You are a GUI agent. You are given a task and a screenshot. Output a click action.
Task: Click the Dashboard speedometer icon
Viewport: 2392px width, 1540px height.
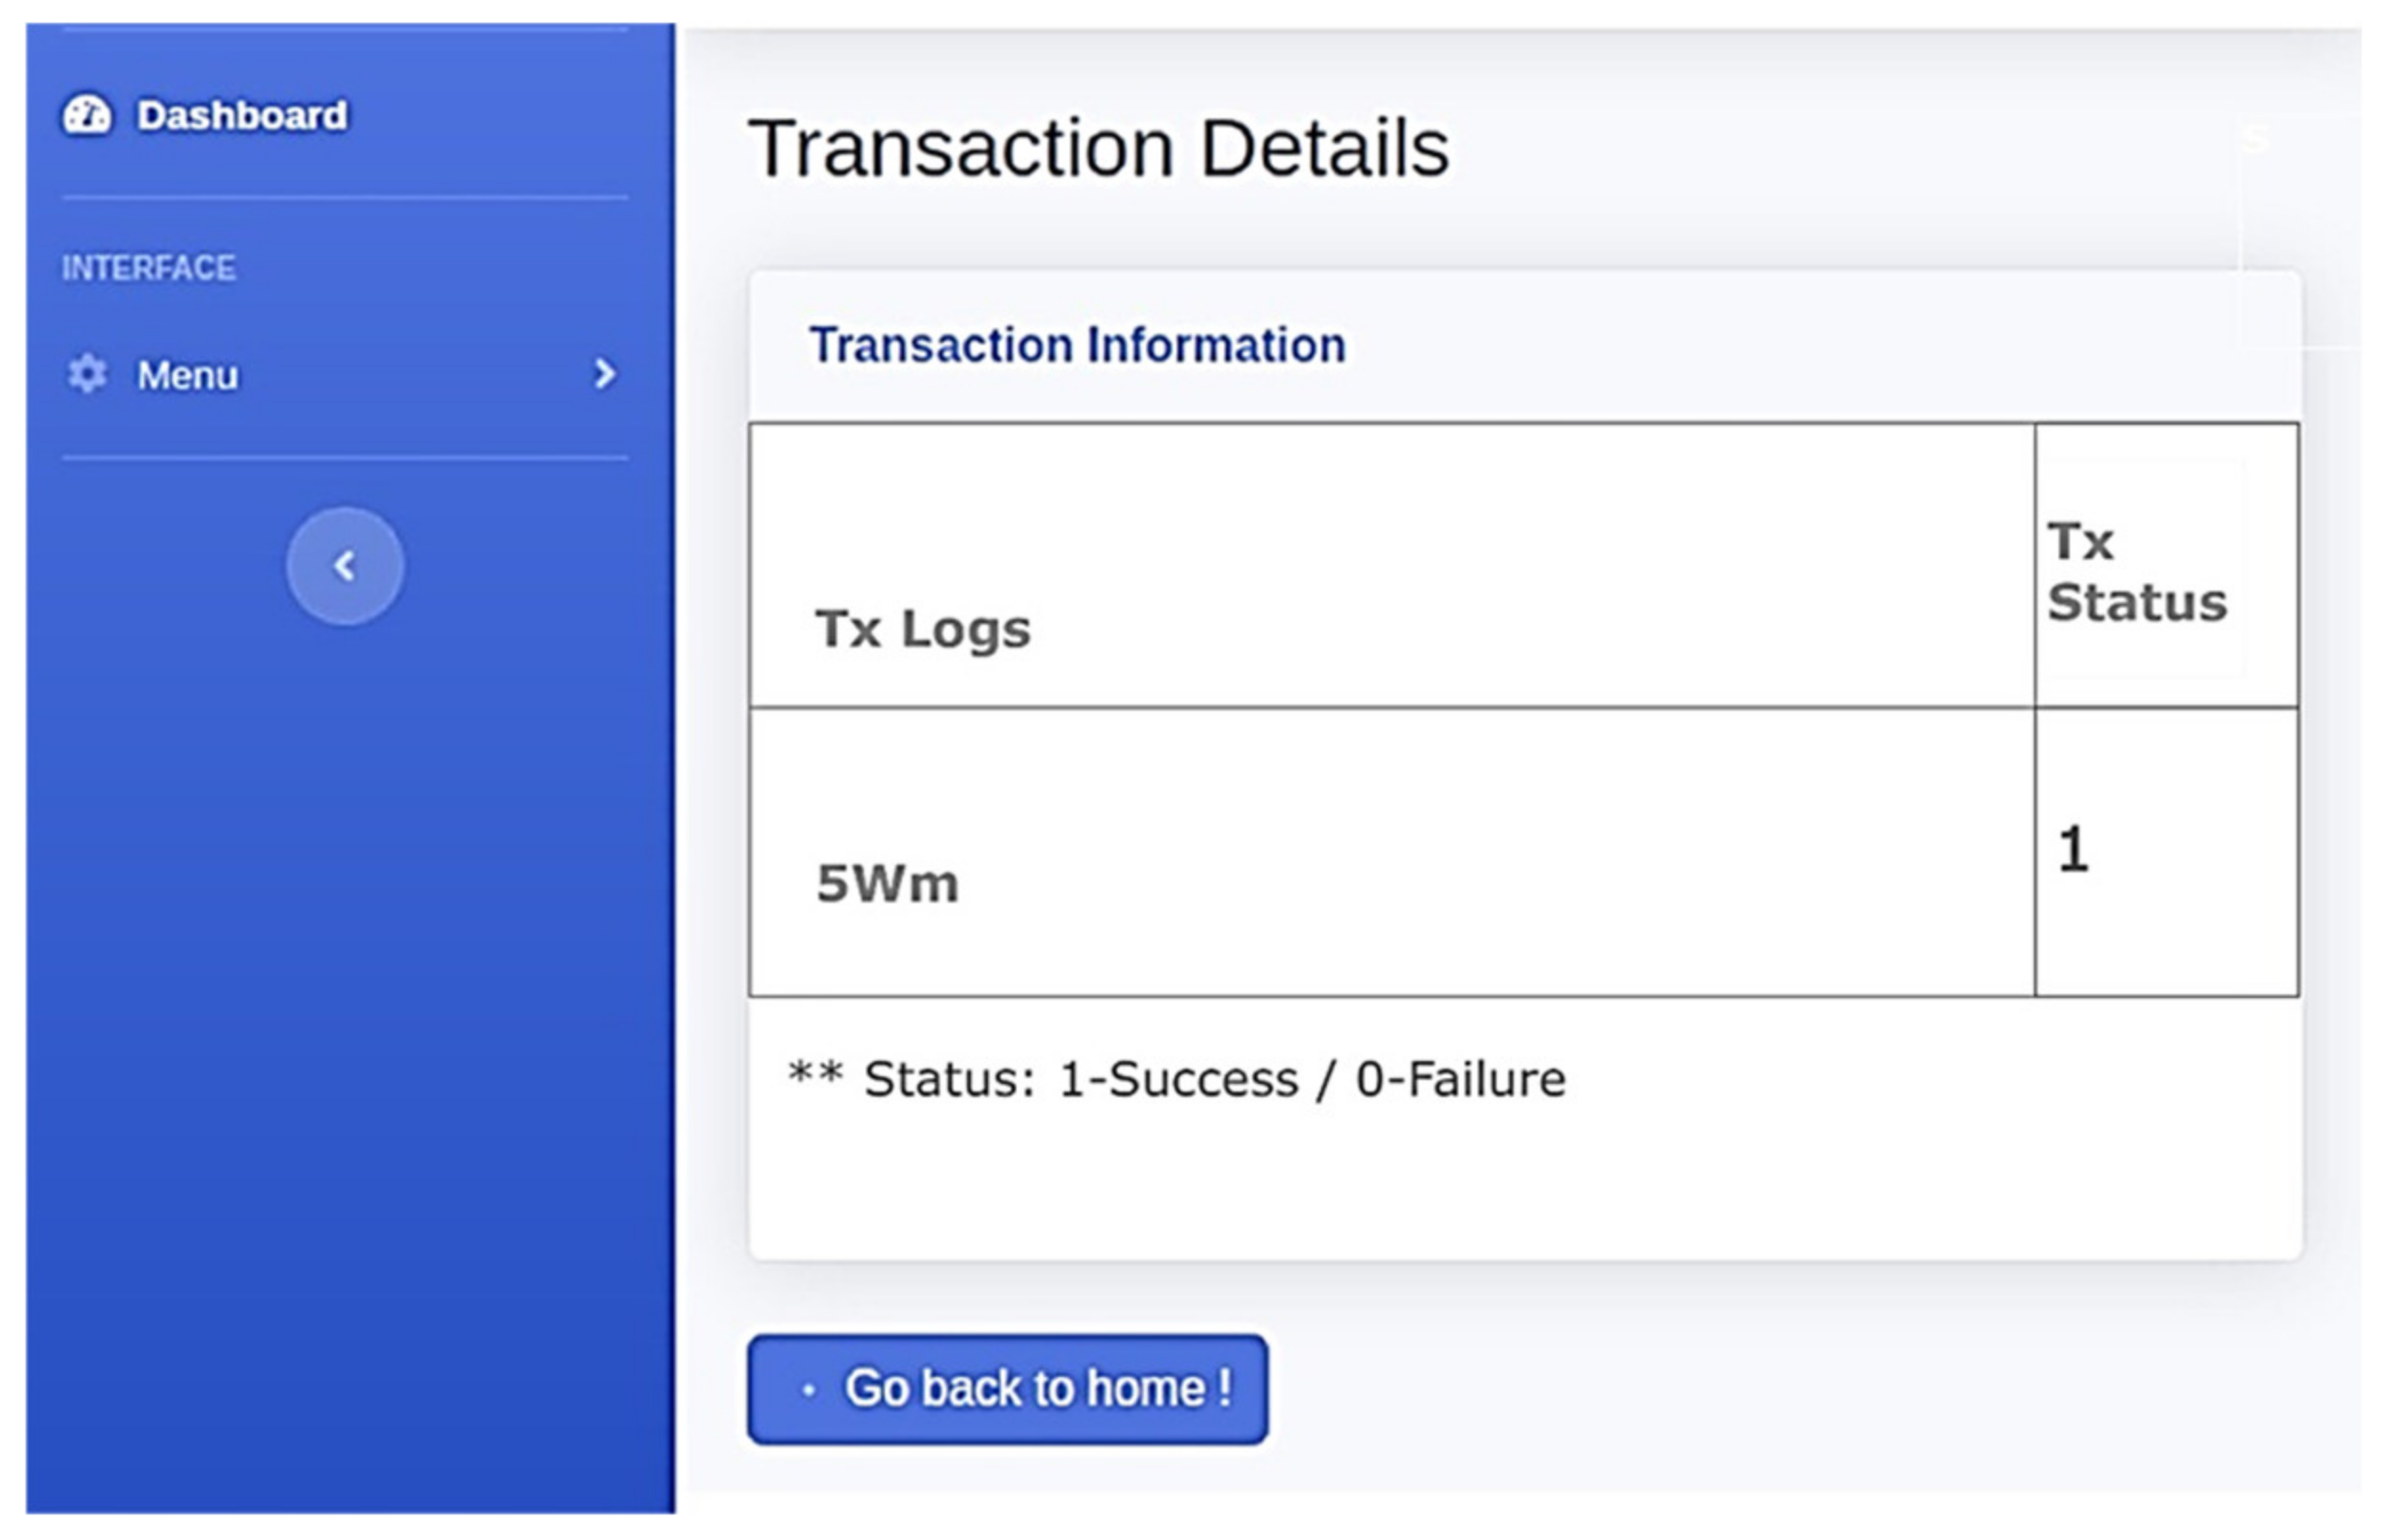click(87, 115)
